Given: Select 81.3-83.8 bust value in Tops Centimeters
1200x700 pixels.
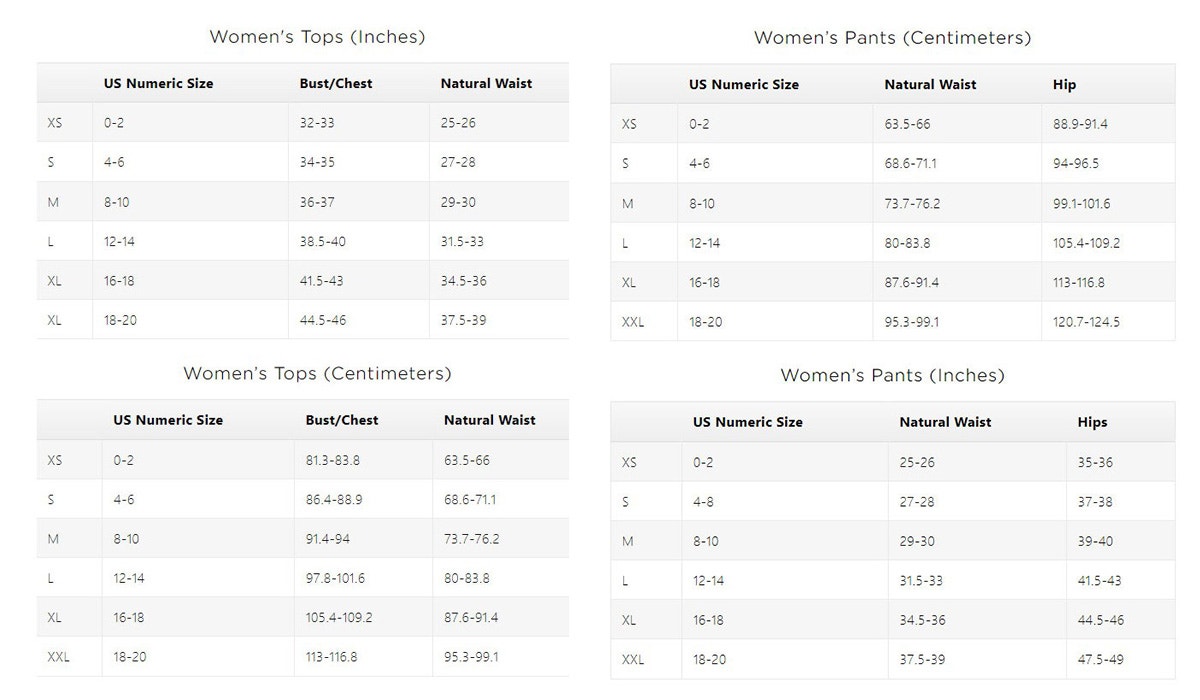Looking at the screenshot, I should [333, 461].
